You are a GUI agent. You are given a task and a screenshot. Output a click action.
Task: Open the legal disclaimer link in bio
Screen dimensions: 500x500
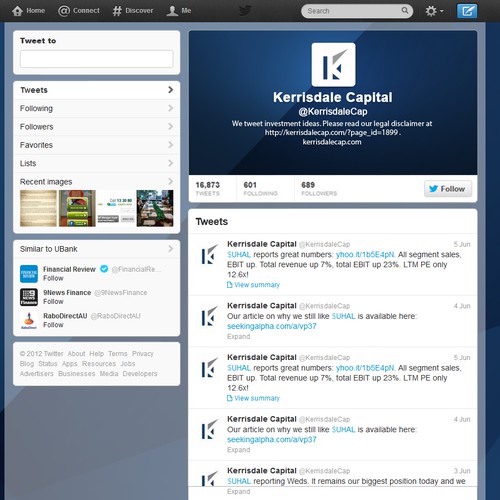tap(332, 133)
